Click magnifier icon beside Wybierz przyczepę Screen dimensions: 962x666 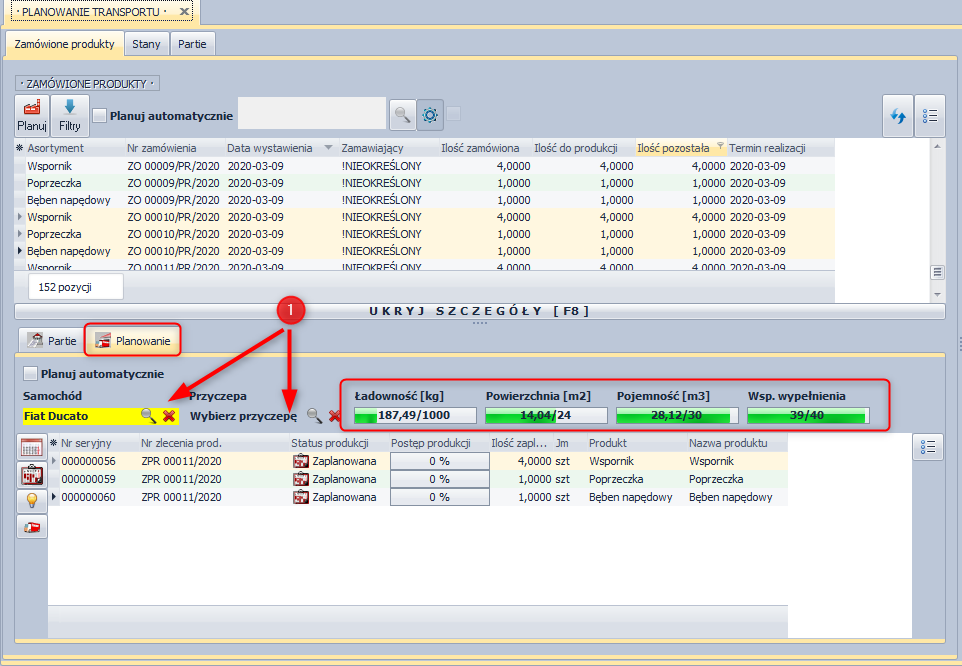[x=314, y=415]
